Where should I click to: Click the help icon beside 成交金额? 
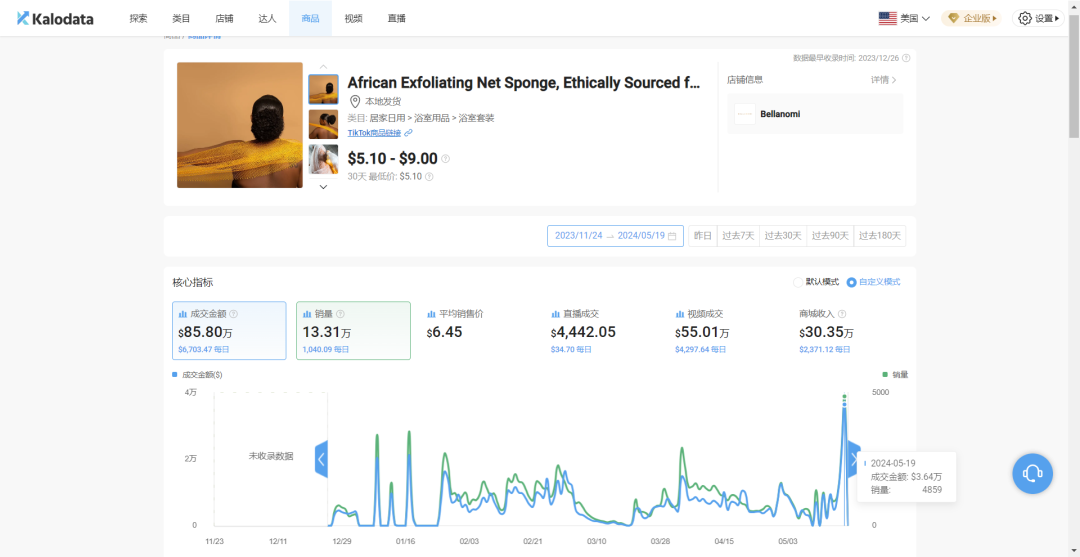(x=234, y=314)
